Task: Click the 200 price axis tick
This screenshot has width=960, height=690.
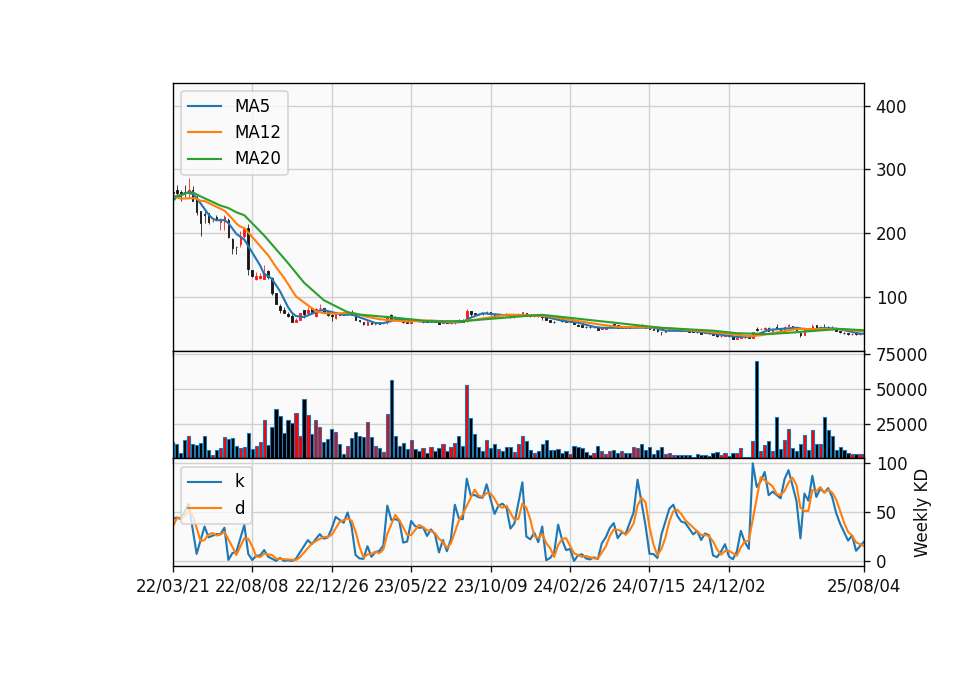Action: click(x=891, y=234)
